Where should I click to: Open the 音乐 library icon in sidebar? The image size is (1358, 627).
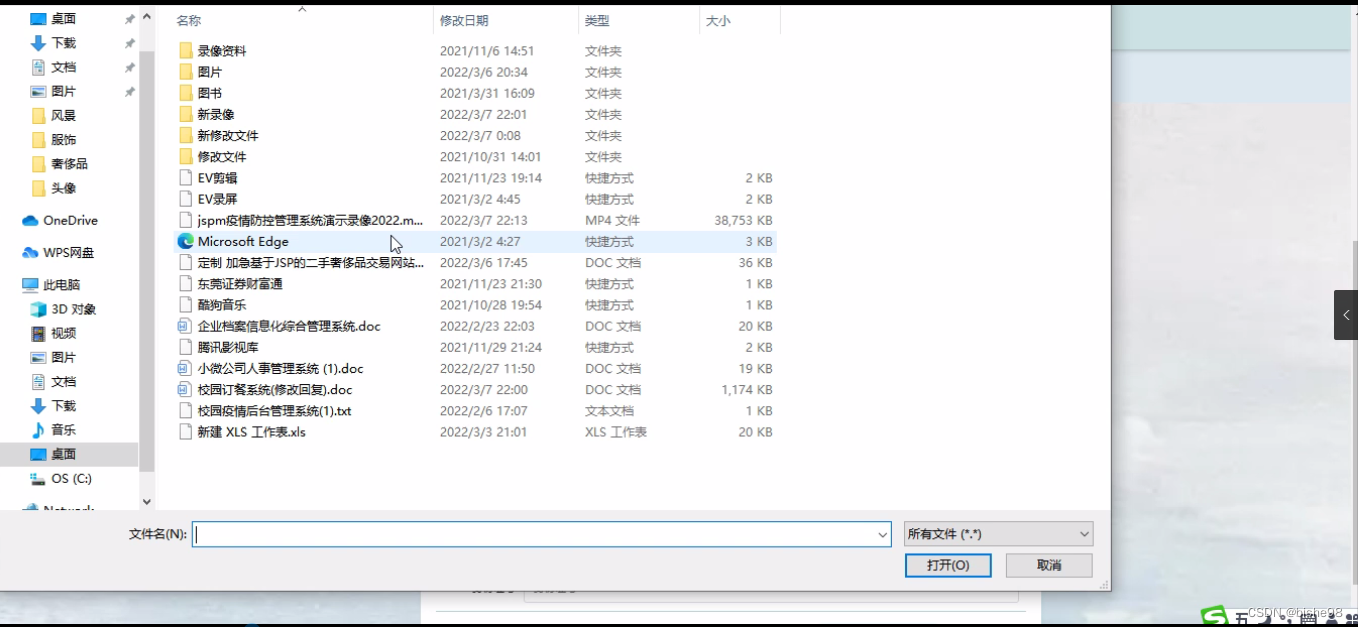tap(36, 429)
